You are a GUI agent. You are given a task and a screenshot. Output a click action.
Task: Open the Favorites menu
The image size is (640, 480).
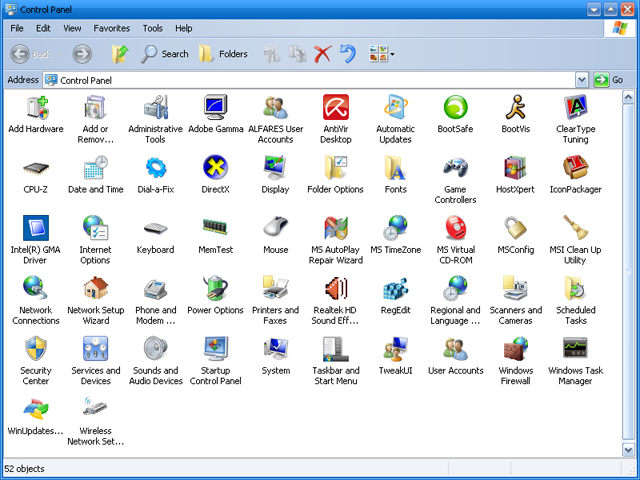111,28
